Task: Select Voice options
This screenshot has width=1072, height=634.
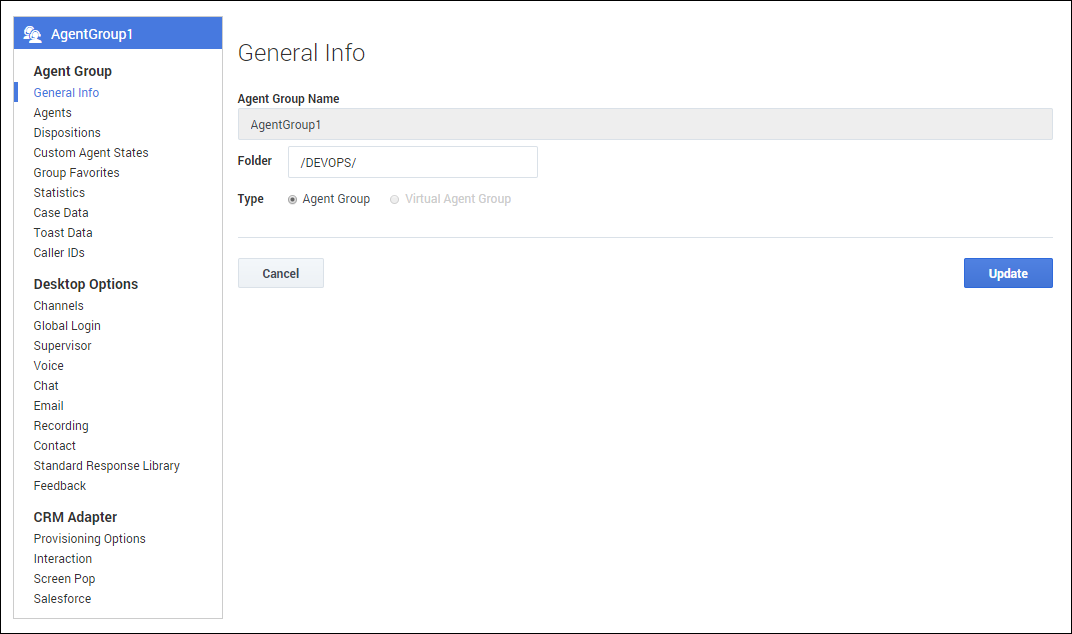Action: click(x=49, y=366)
